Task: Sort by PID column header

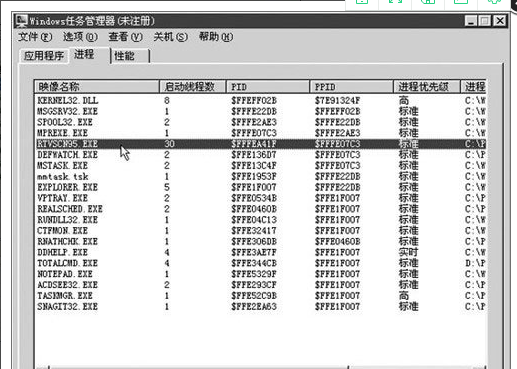Action: [268, 87]
